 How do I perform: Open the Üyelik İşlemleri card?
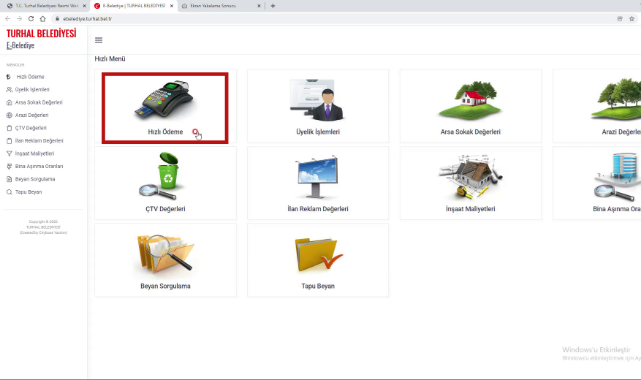318,106
